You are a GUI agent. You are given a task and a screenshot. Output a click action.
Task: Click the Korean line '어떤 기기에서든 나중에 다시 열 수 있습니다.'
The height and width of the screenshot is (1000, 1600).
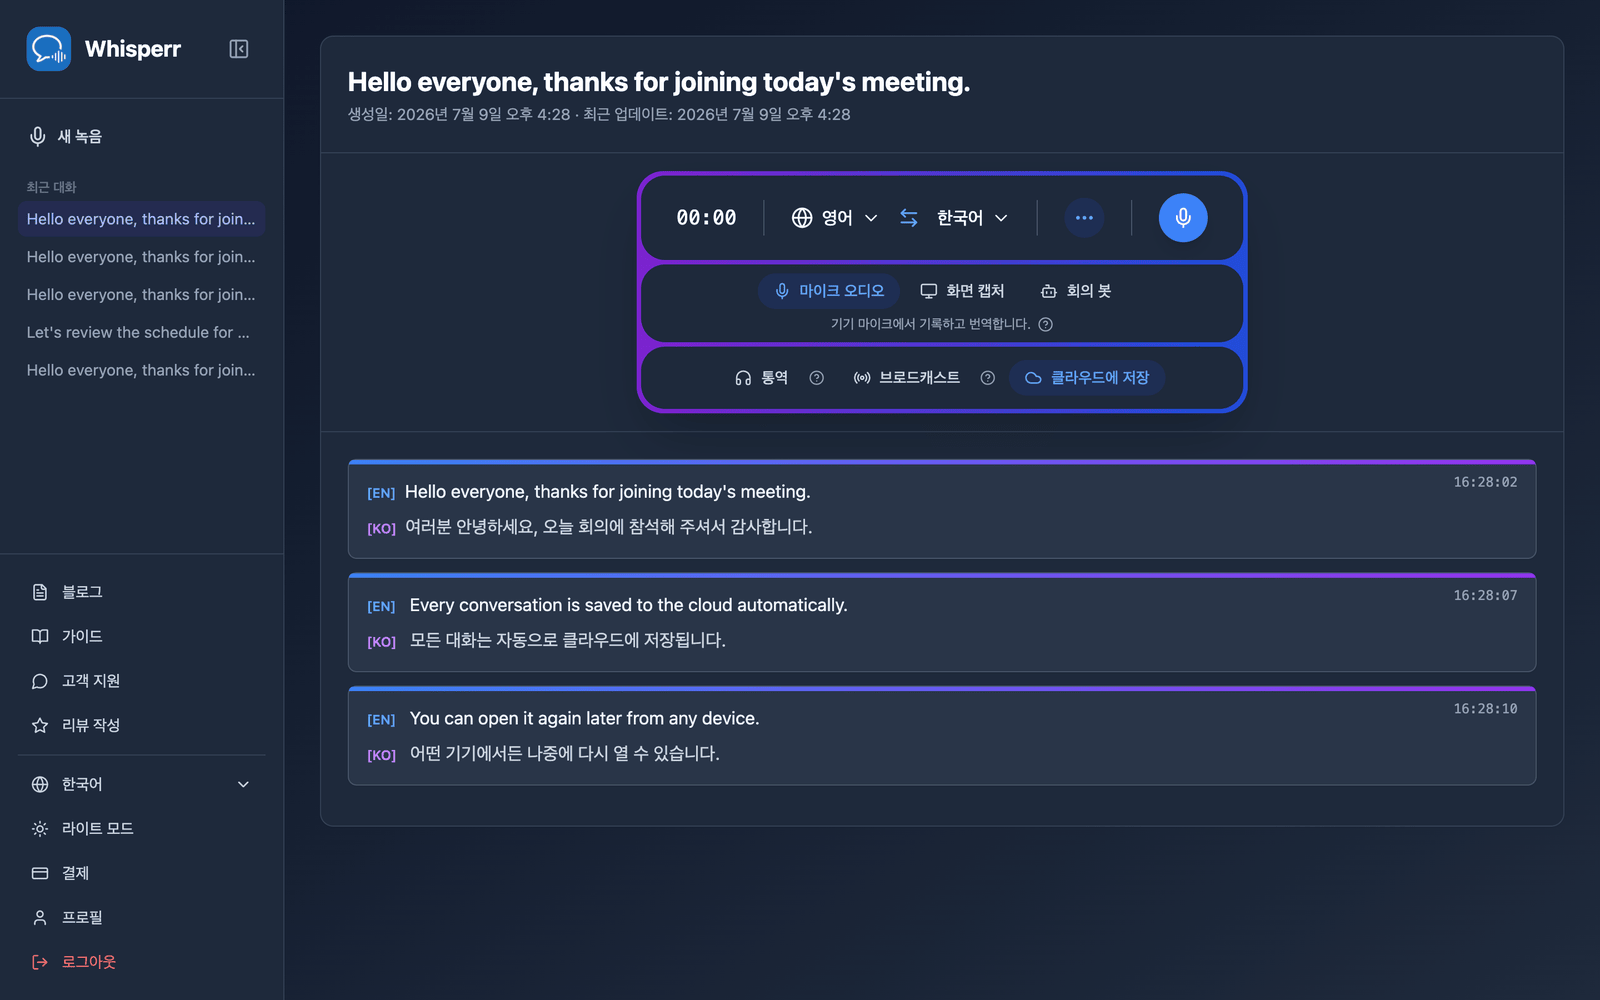[x=564, y=753]
